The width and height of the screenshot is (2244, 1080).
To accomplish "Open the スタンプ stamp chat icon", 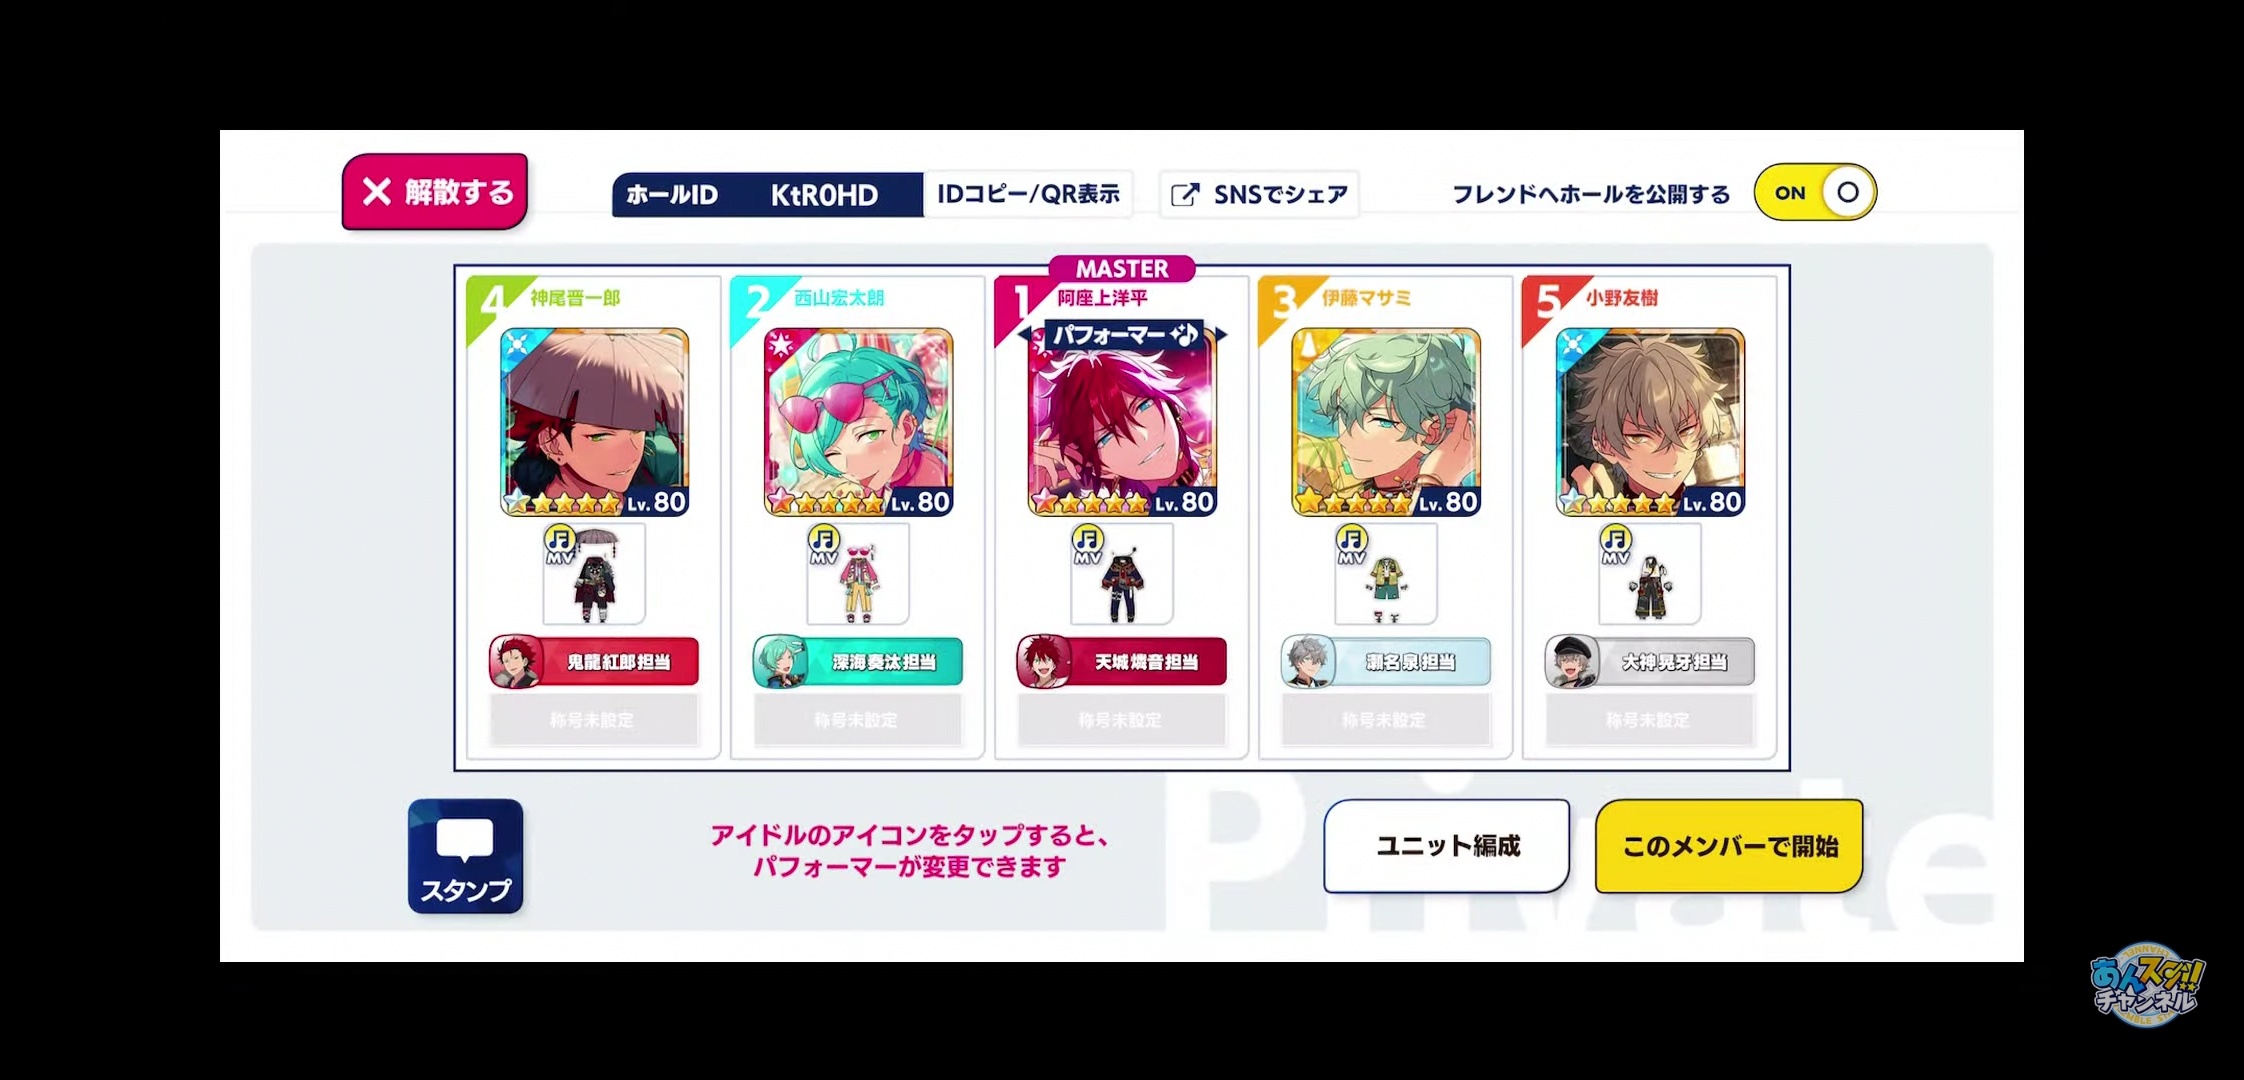I will (x=466, y=856).
